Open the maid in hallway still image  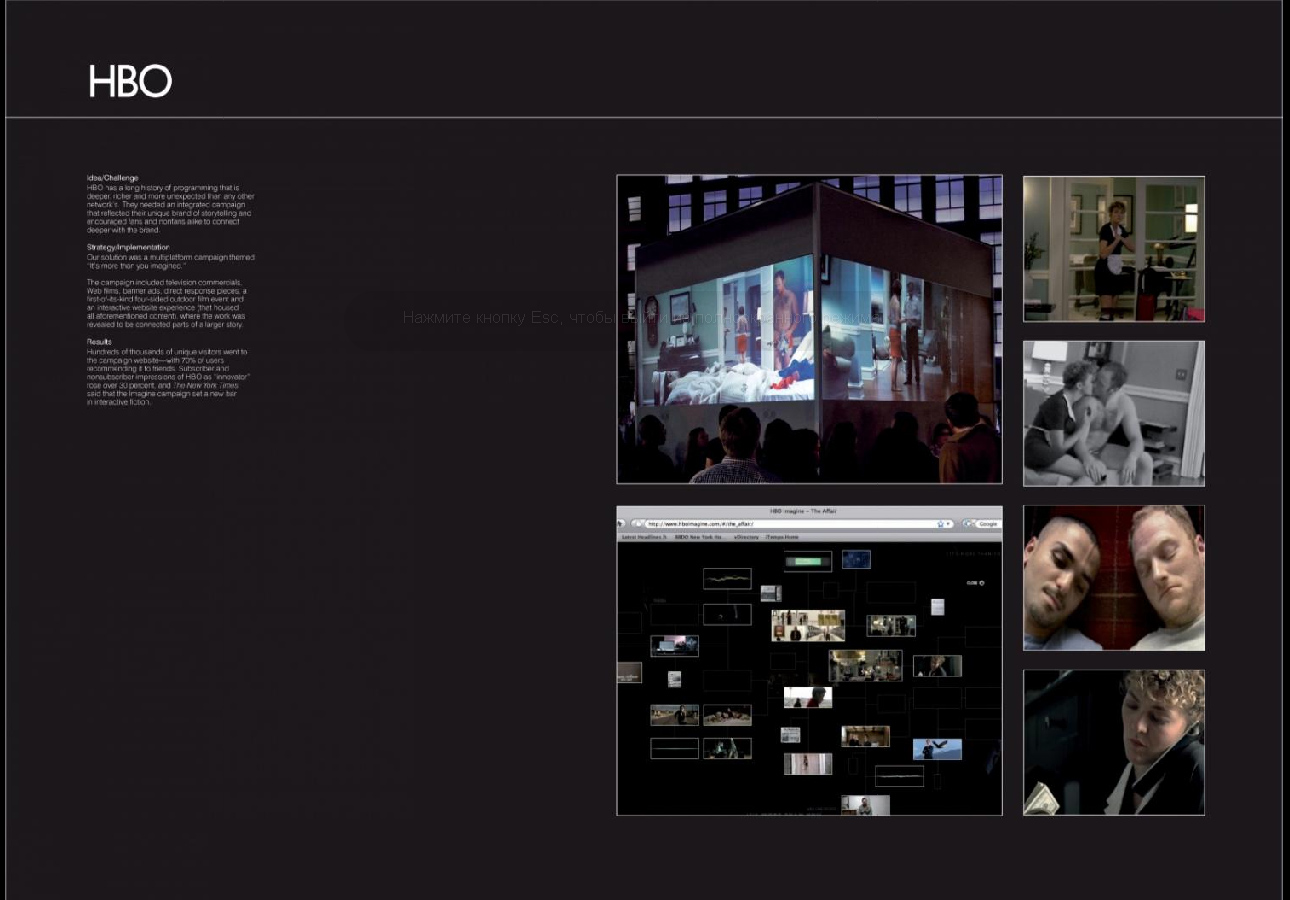tap(1114, 249)
